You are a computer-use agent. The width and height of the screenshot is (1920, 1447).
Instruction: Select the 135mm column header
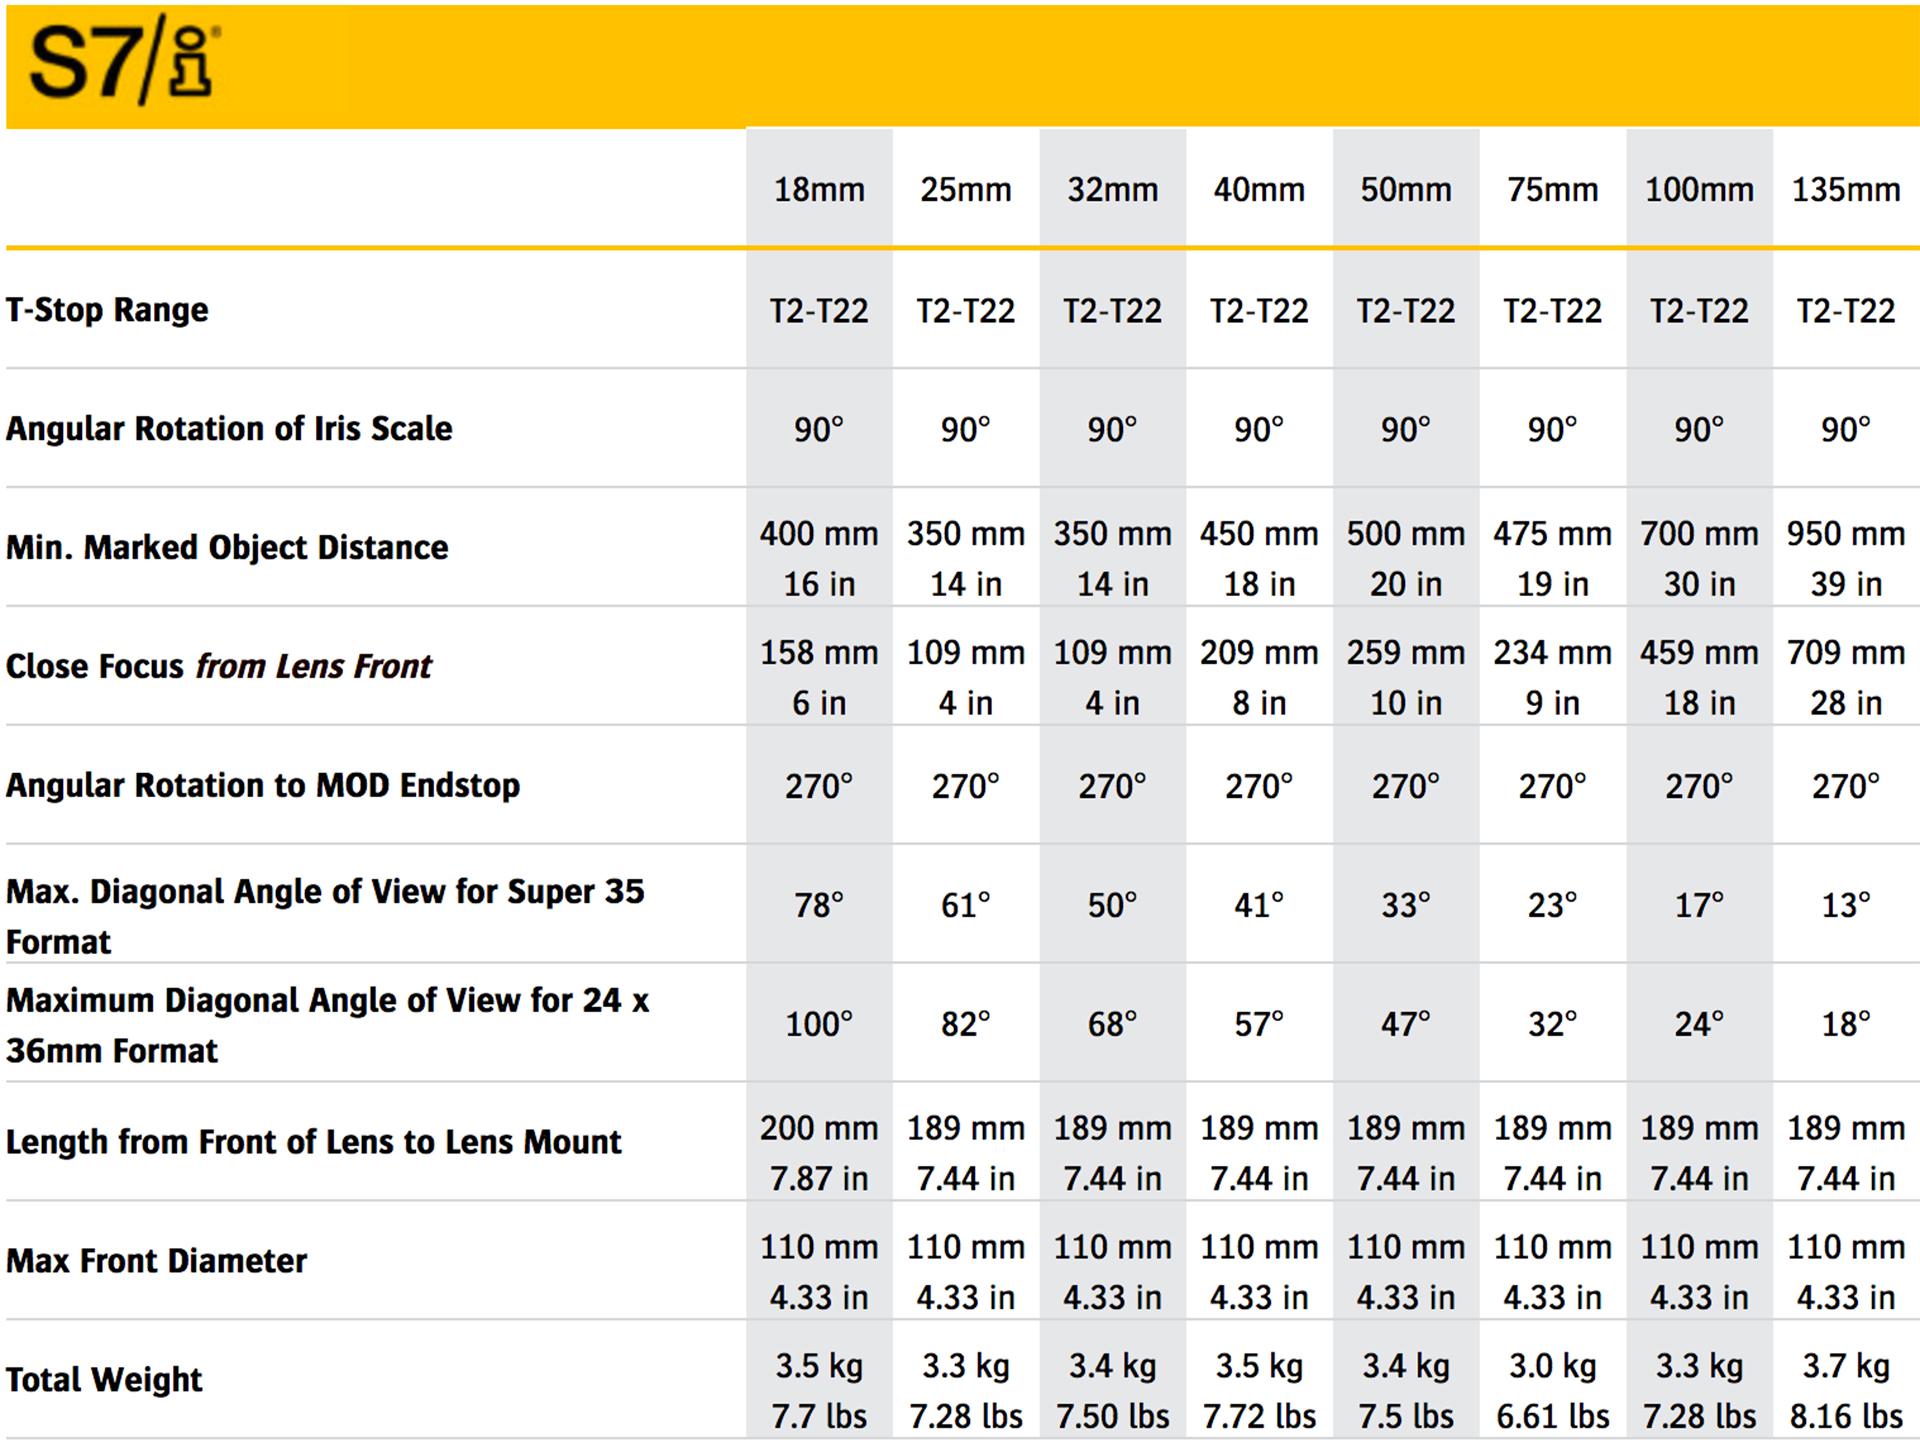(x=1846, y=190)
